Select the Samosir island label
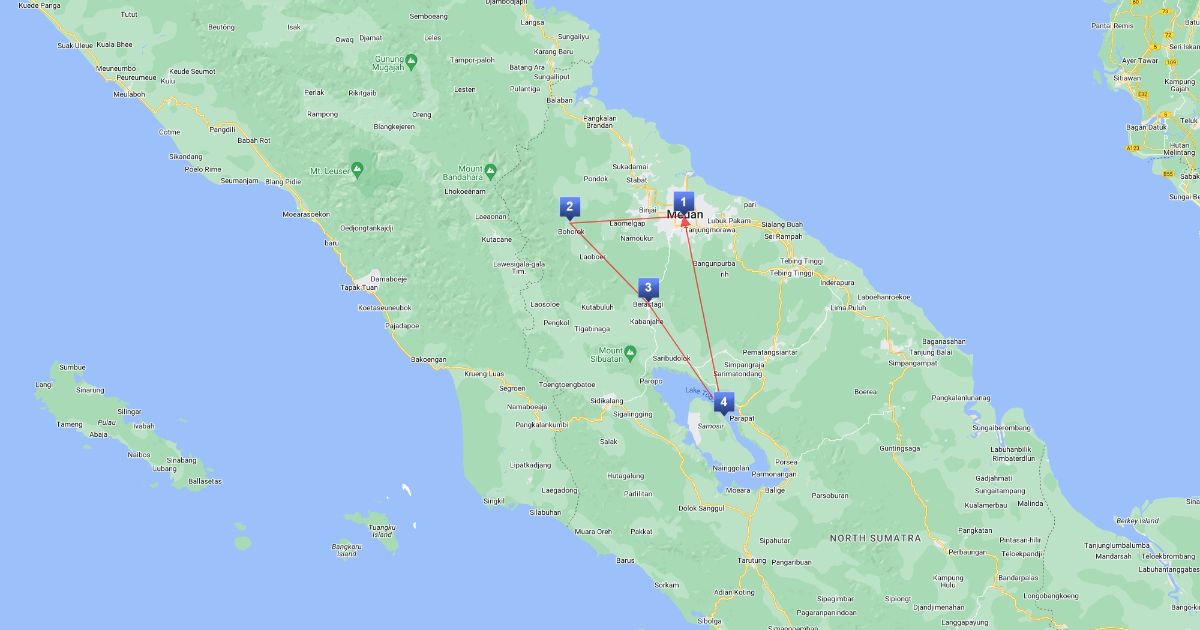 (710, 426)
